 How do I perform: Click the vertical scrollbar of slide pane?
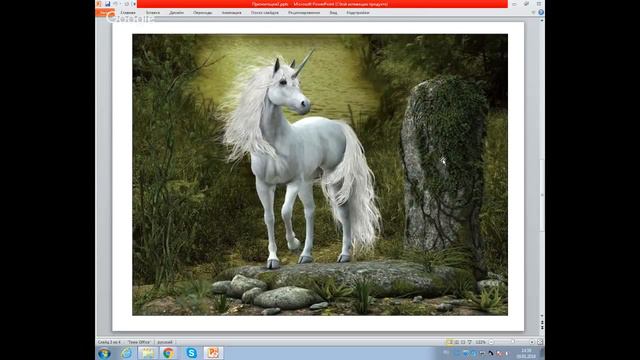click(542, 196)
